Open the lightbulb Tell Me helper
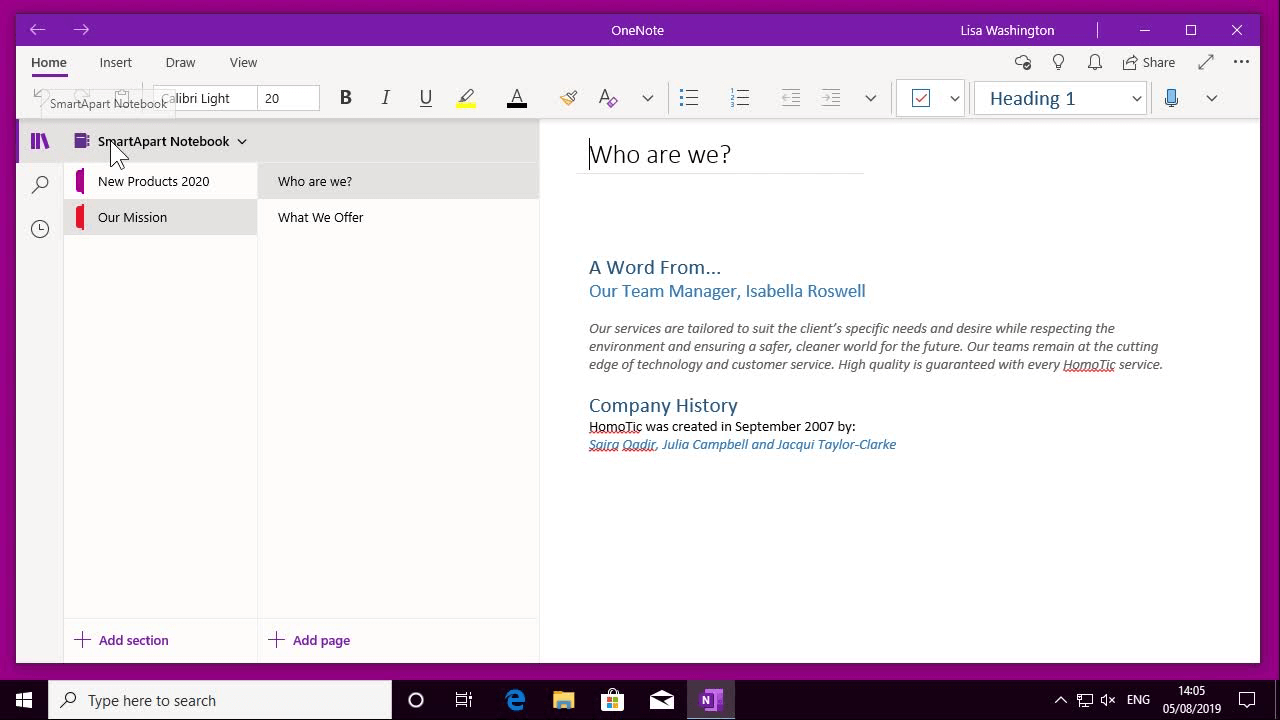Image resolution: width=1280 pixels, height=720 pixels. coord(1058,61)
